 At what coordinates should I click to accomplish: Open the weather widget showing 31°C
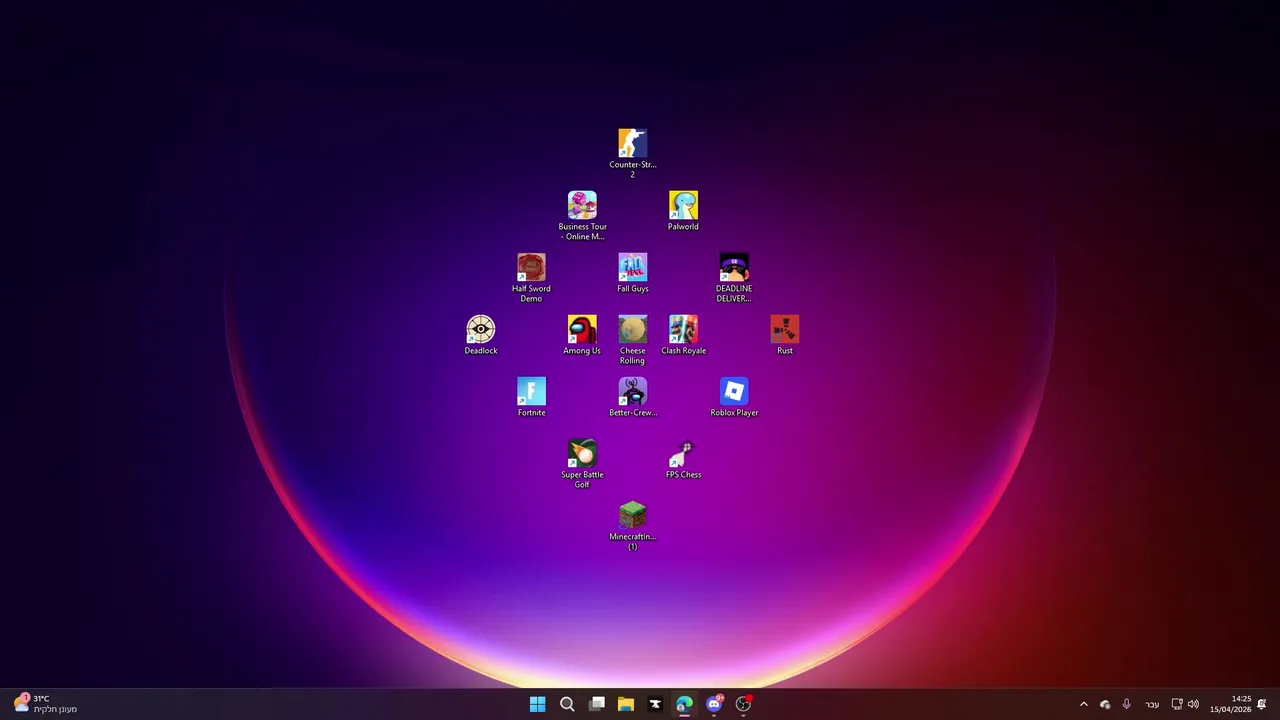click(x=45, y=704)
